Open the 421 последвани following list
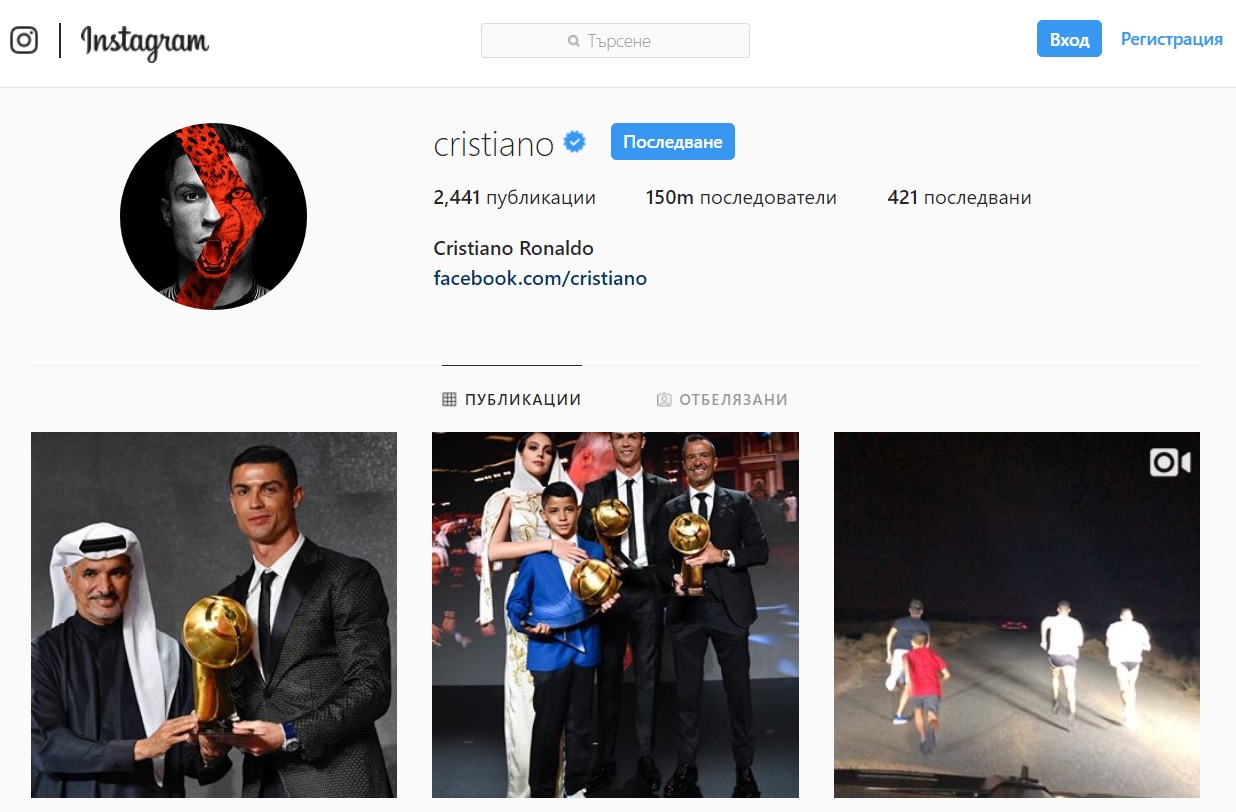Image resolution: width=1236 pixels, height=812 pixels. tap(959, 198)
